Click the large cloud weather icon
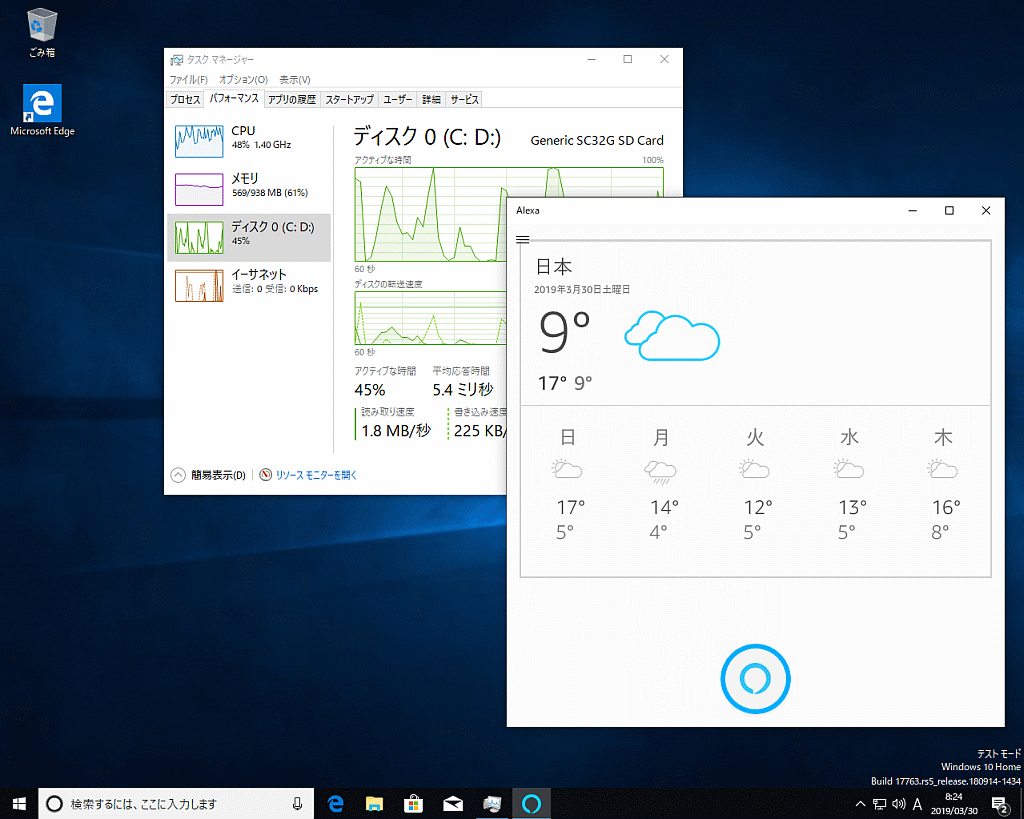The width and height of the screenshot is (1024, 819). point(671,336)
